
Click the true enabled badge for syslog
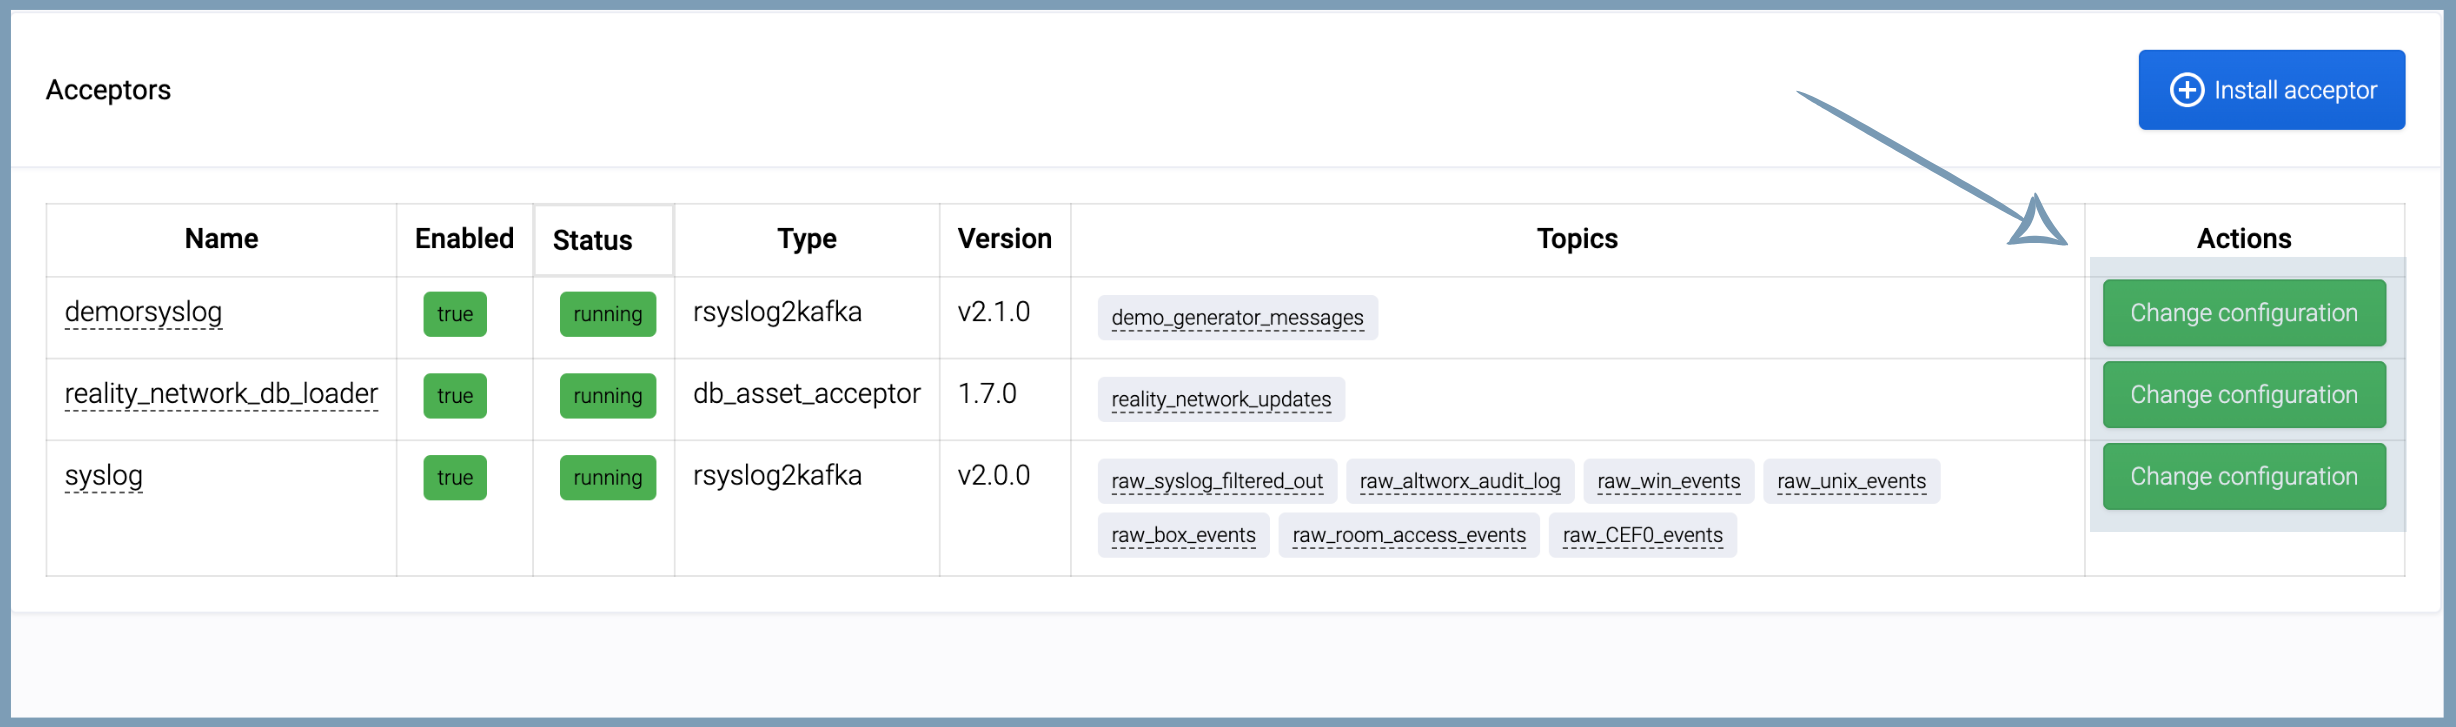455,478
